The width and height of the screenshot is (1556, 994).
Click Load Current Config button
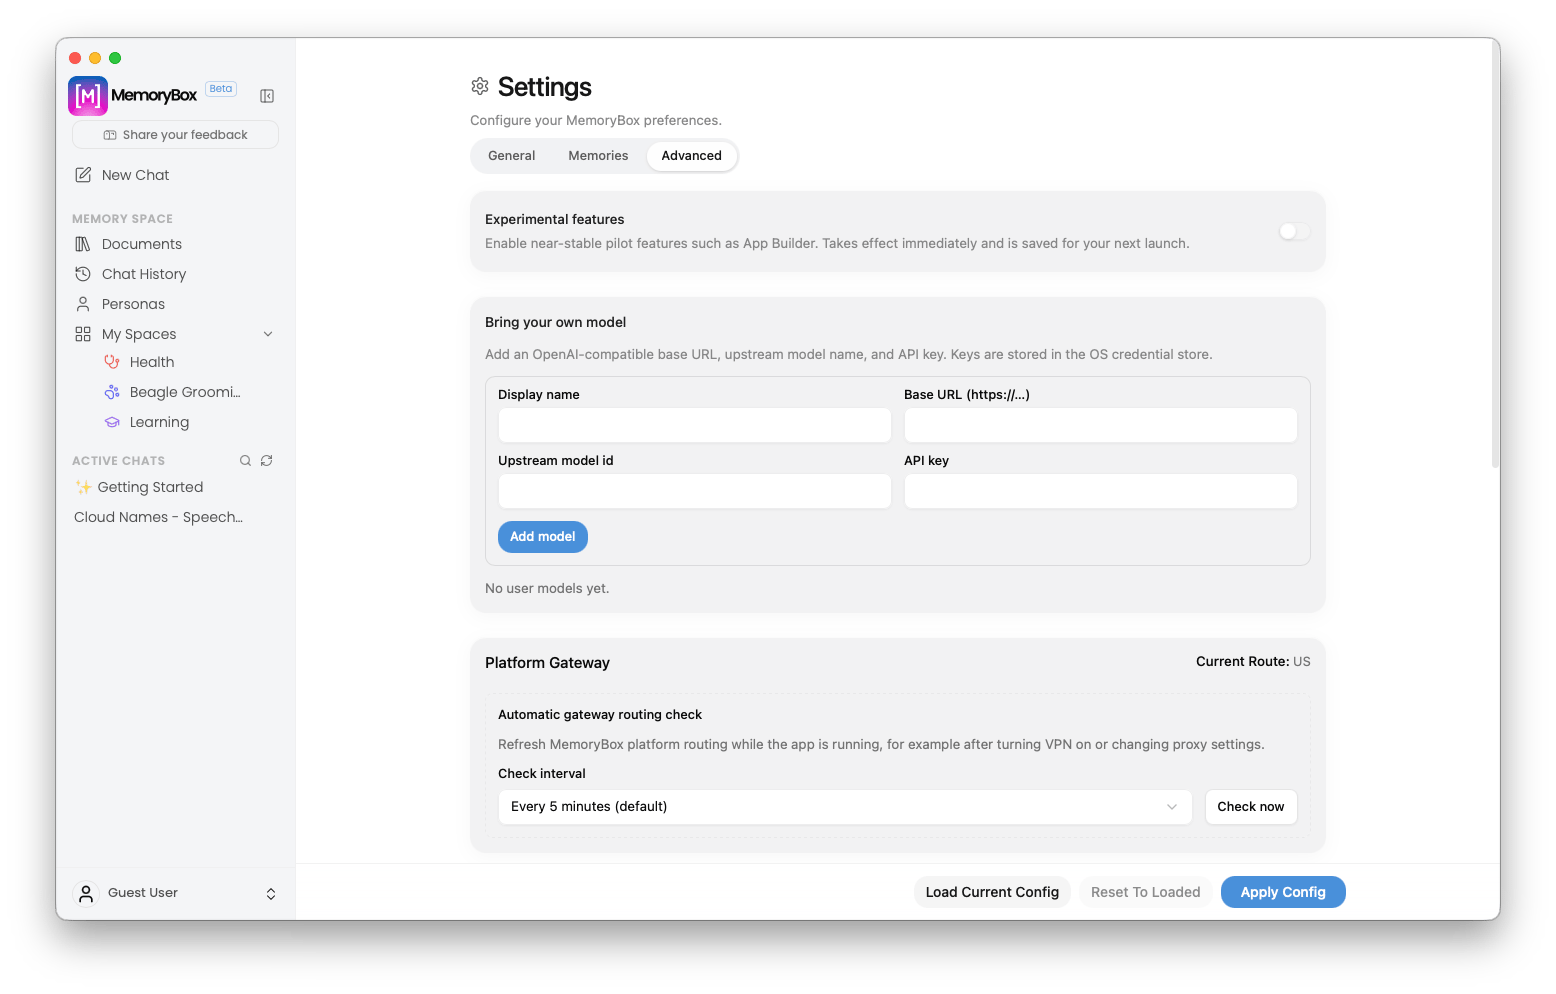click(992, 892)
